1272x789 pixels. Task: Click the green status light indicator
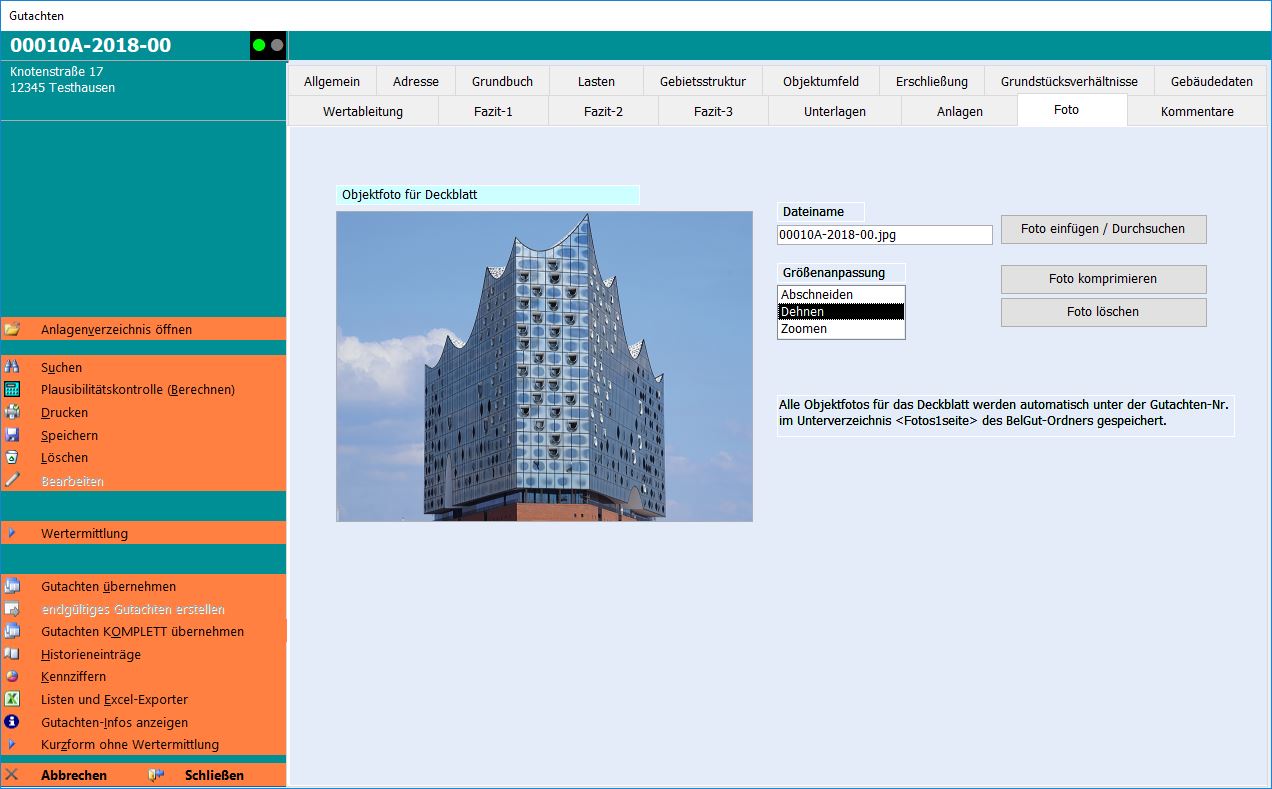(x=260, y=45)
